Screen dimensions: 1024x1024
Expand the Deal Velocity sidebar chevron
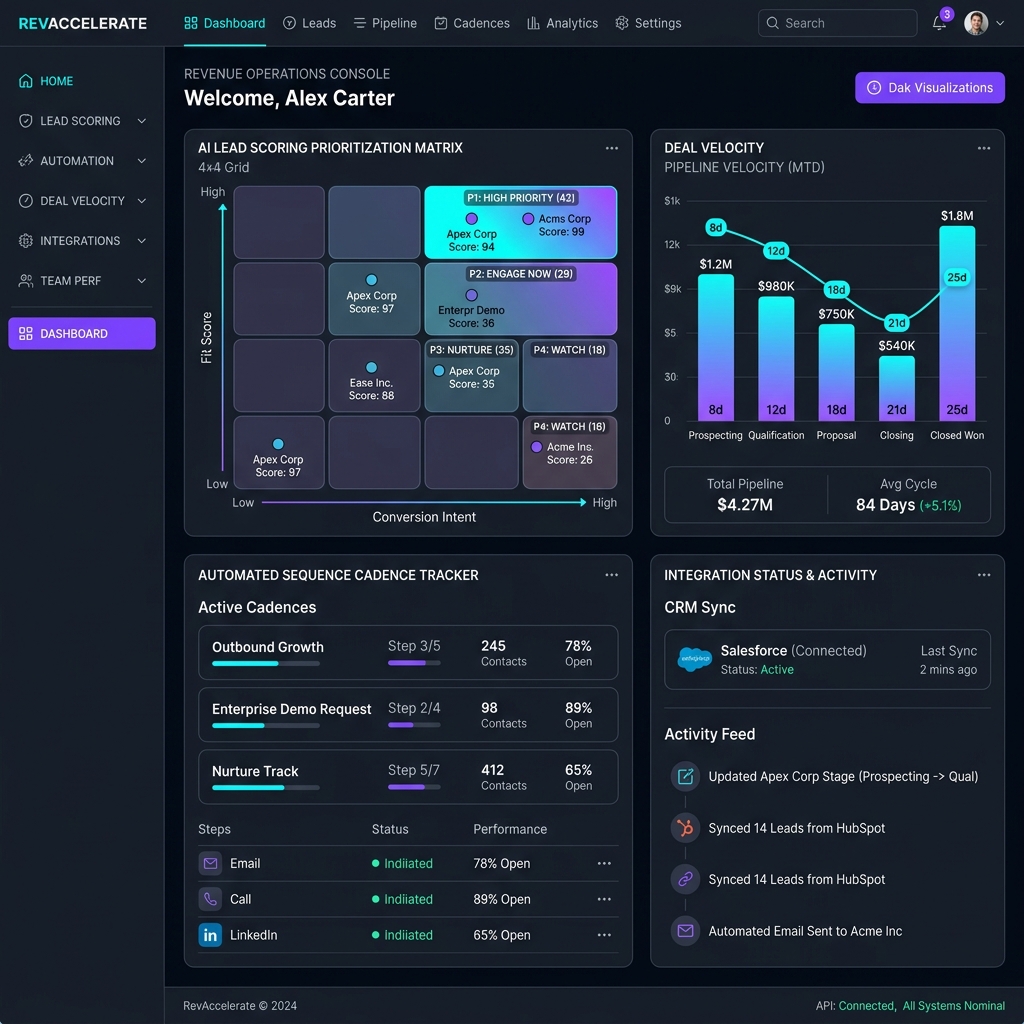pos(142,200)
